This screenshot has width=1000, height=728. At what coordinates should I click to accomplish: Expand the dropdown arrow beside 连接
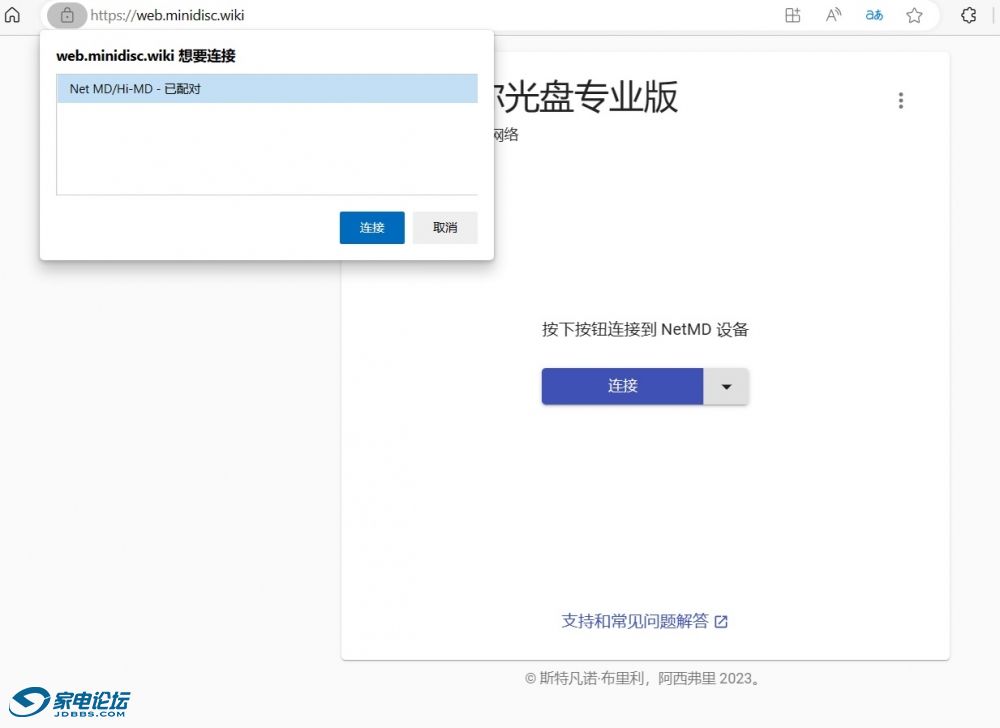point(726,386)
